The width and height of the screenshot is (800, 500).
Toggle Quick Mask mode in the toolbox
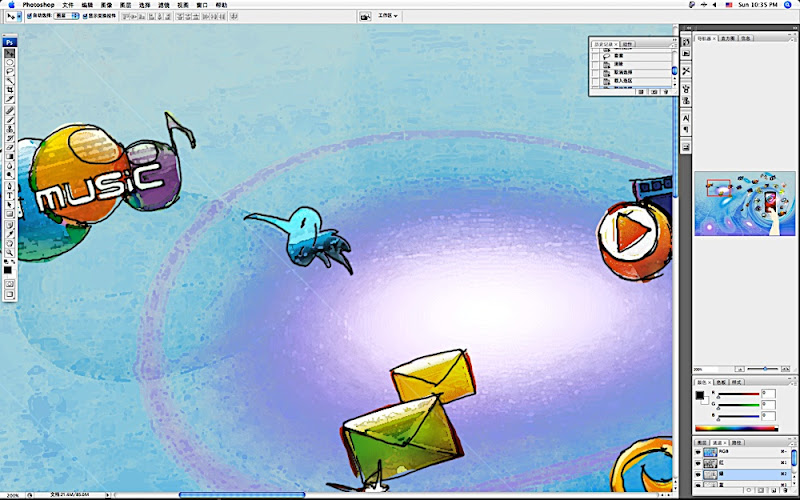coord(10,285)
